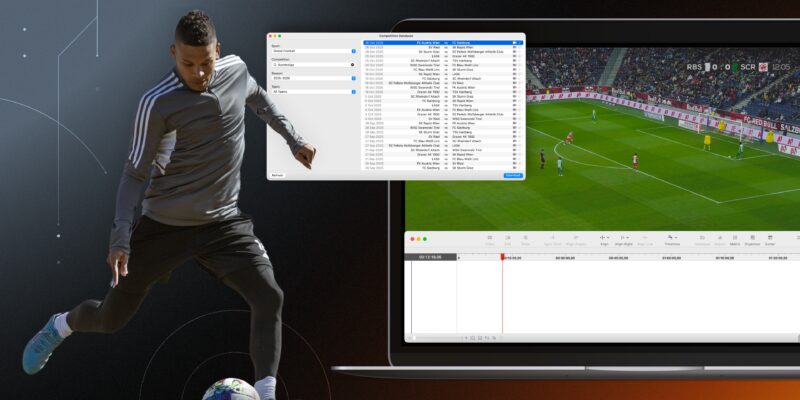Click the blue Download button
Screen dimensions: 800x400
(513, 175)
